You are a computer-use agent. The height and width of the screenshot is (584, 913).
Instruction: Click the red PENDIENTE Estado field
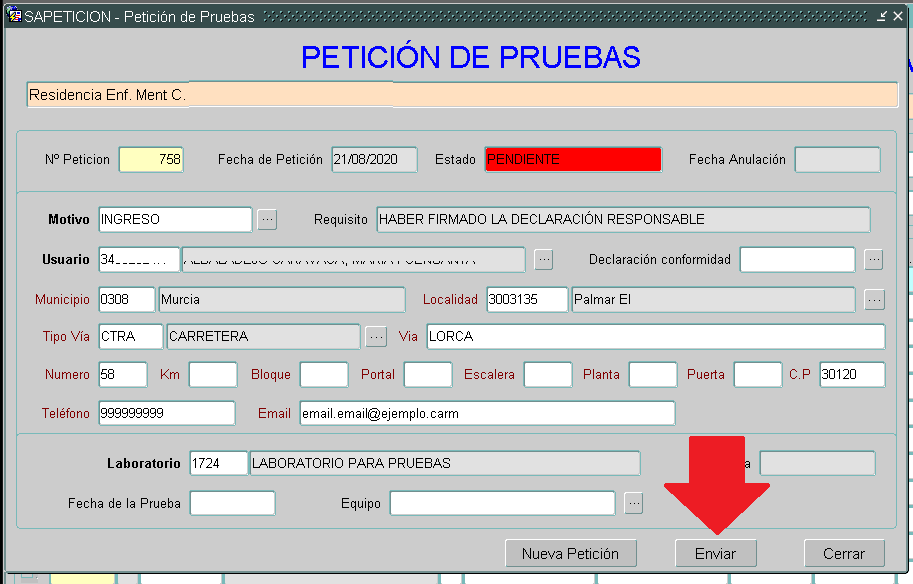click(573, 160)
